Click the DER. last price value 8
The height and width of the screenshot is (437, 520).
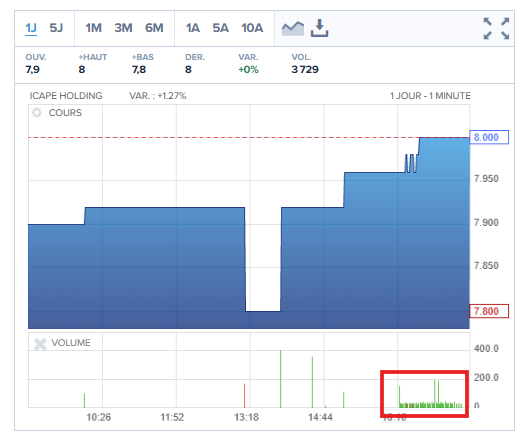point(188,70)
